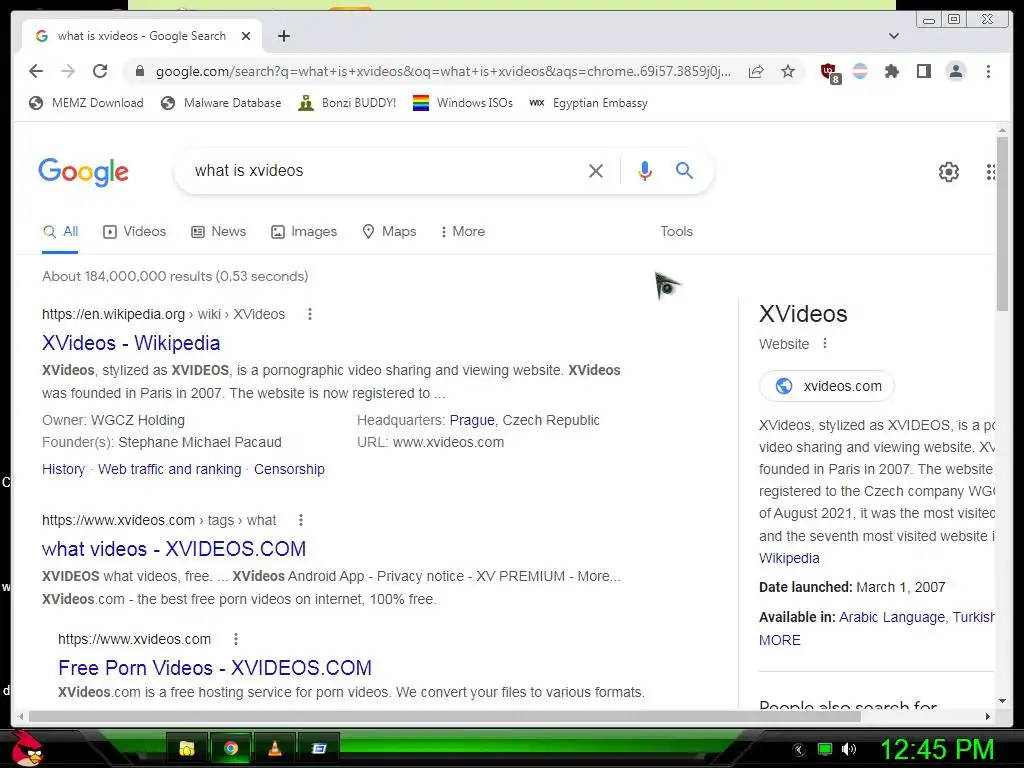Viewport: 1024px width, 768px height.
Task: Close the Google Search tab
Action: point(246,36)
